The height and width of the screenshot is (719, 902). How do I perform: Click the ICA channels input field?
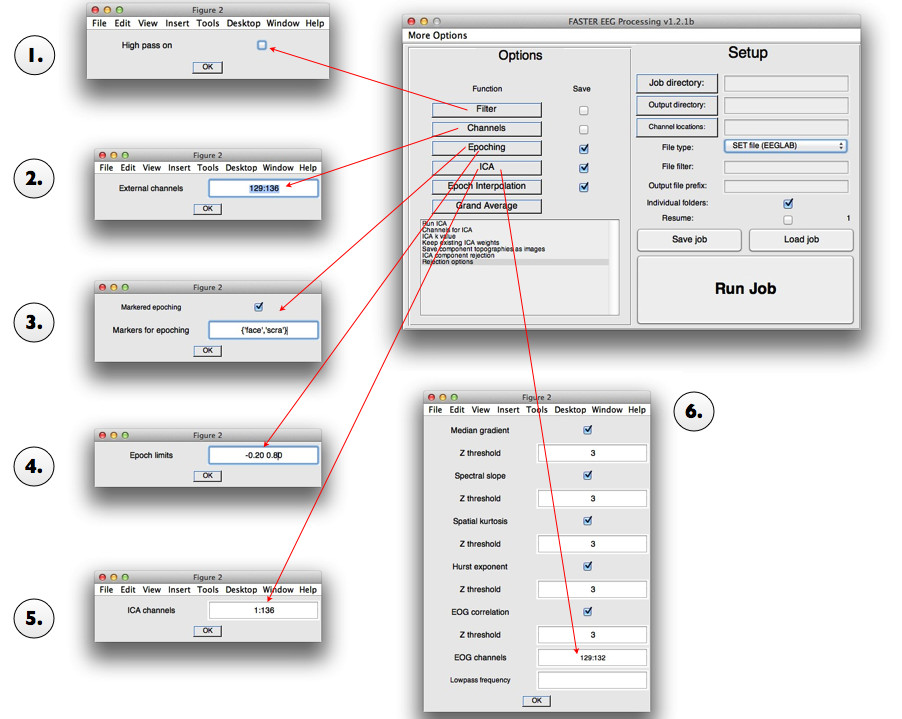263,610
